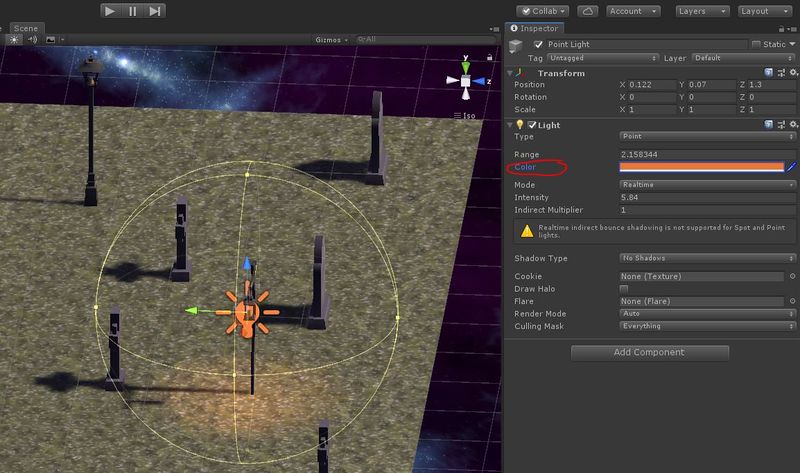Pause the game with the Pause button
800x473 pixels.
tap(133, 11)
